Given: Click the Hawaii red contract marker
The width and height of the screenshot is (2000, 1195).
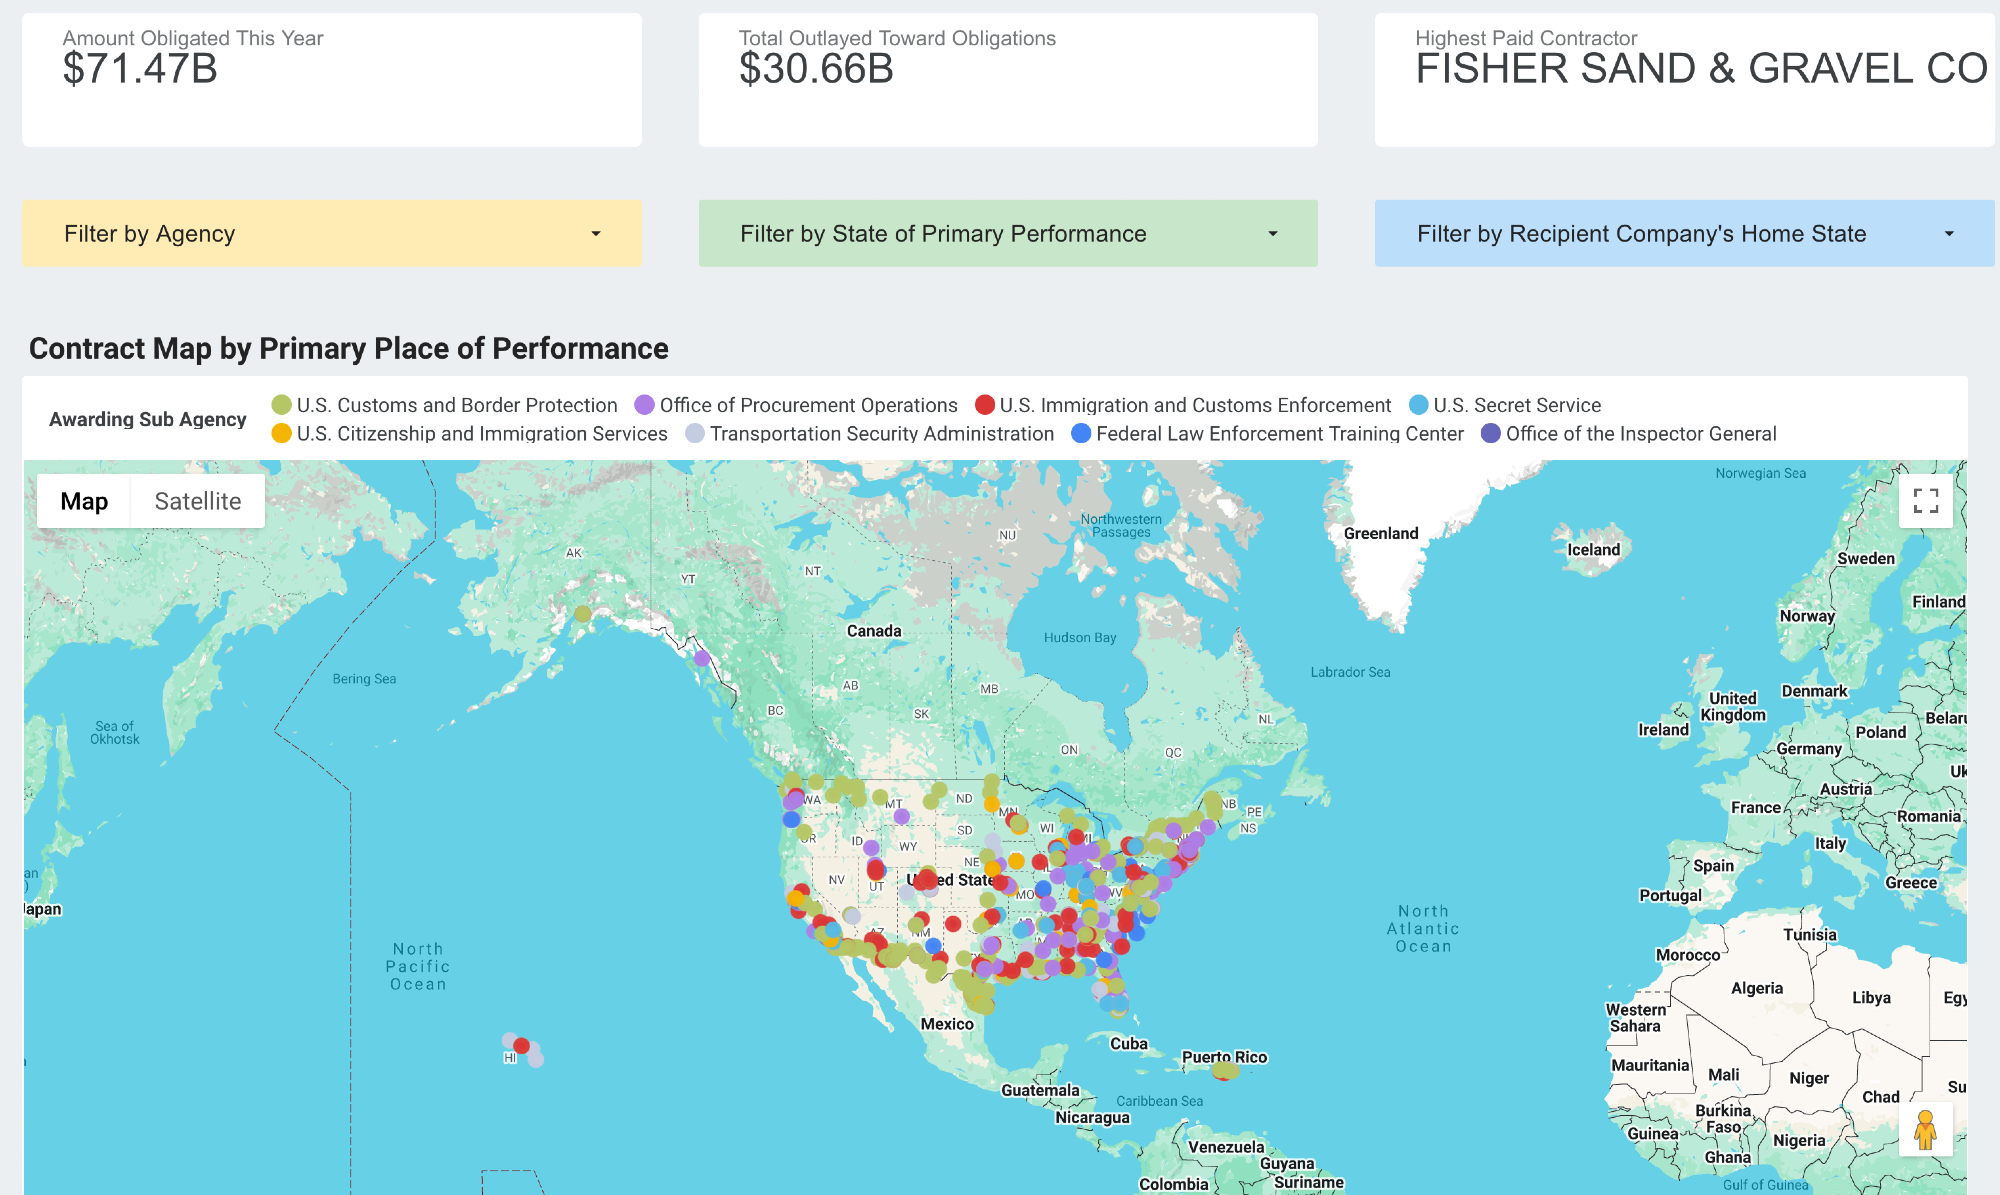Looking at the screenshot, I should tap(521, 1045).
